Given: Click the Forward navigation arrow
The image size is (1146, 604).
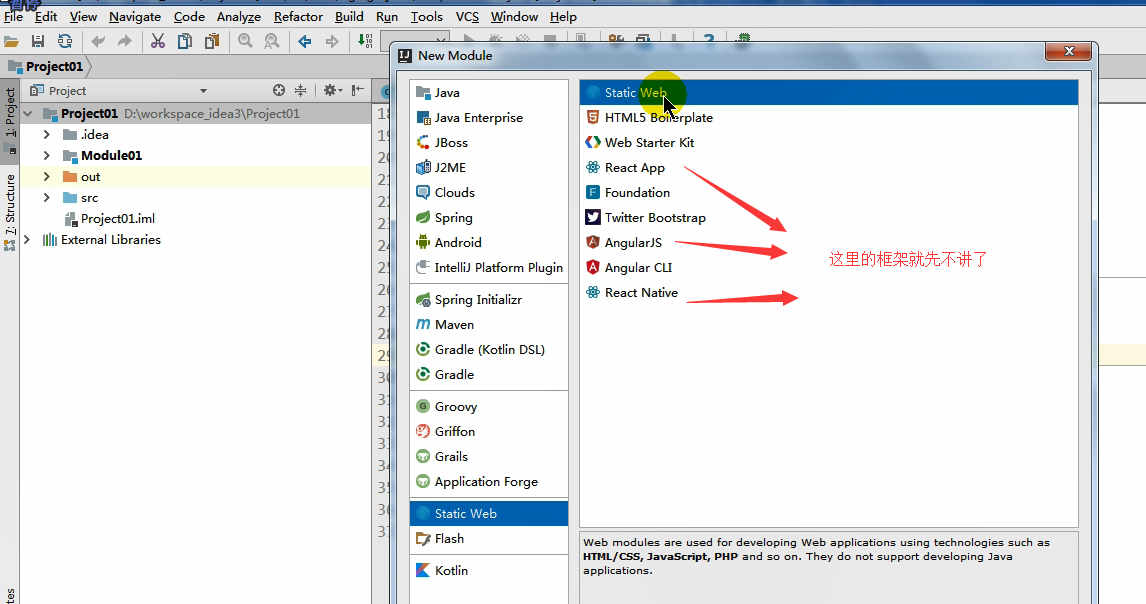Looking at the screenshot, I should click(332, 42).
